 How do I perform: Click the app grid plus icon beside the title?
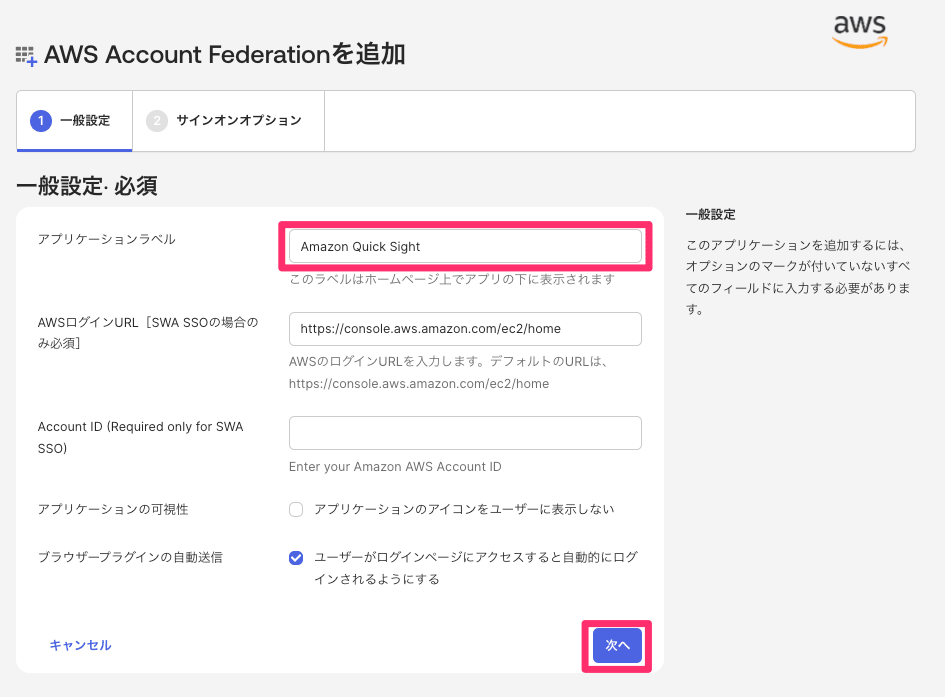pos(26,56)
